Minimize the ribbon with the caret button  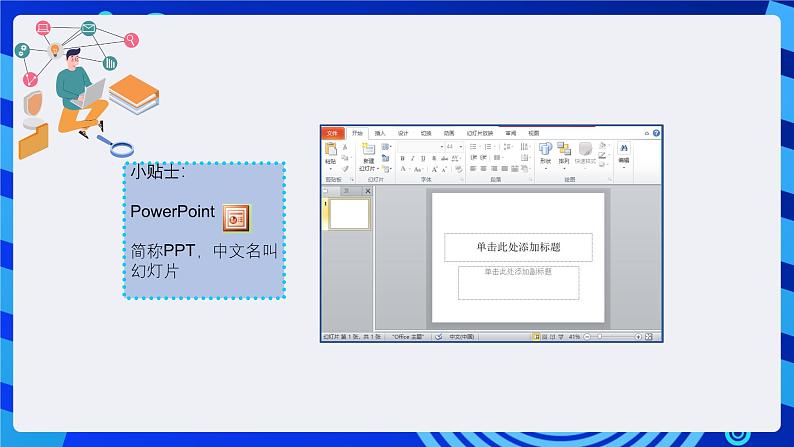(x=647, y=133)
